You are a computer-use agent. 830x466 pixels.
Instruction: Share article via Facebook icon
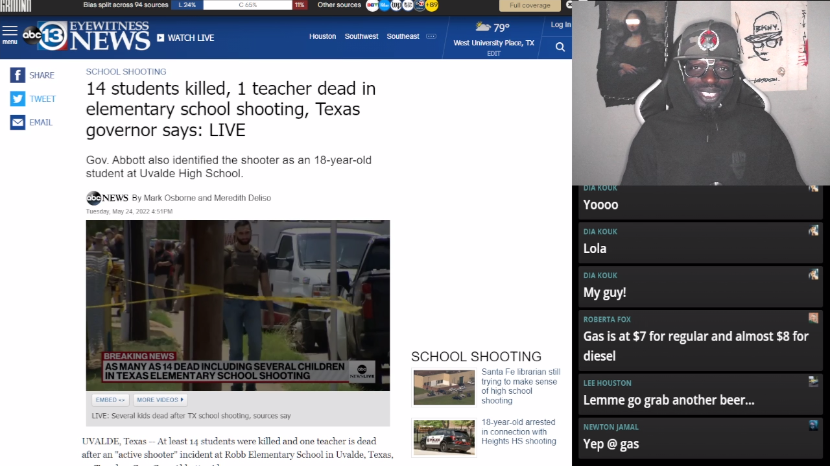point(18,75)
